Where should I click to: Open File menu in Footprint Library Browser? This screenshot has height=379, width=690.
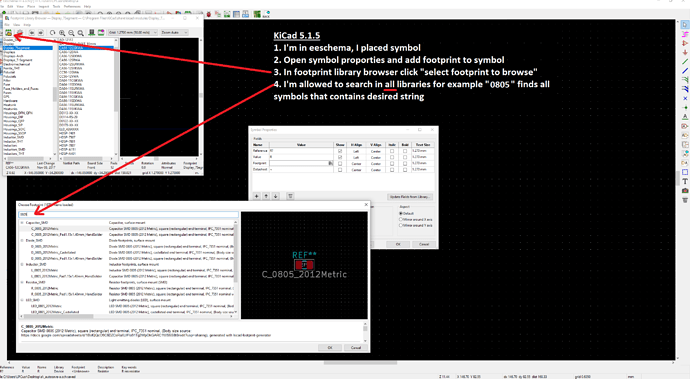click(7, 25)
